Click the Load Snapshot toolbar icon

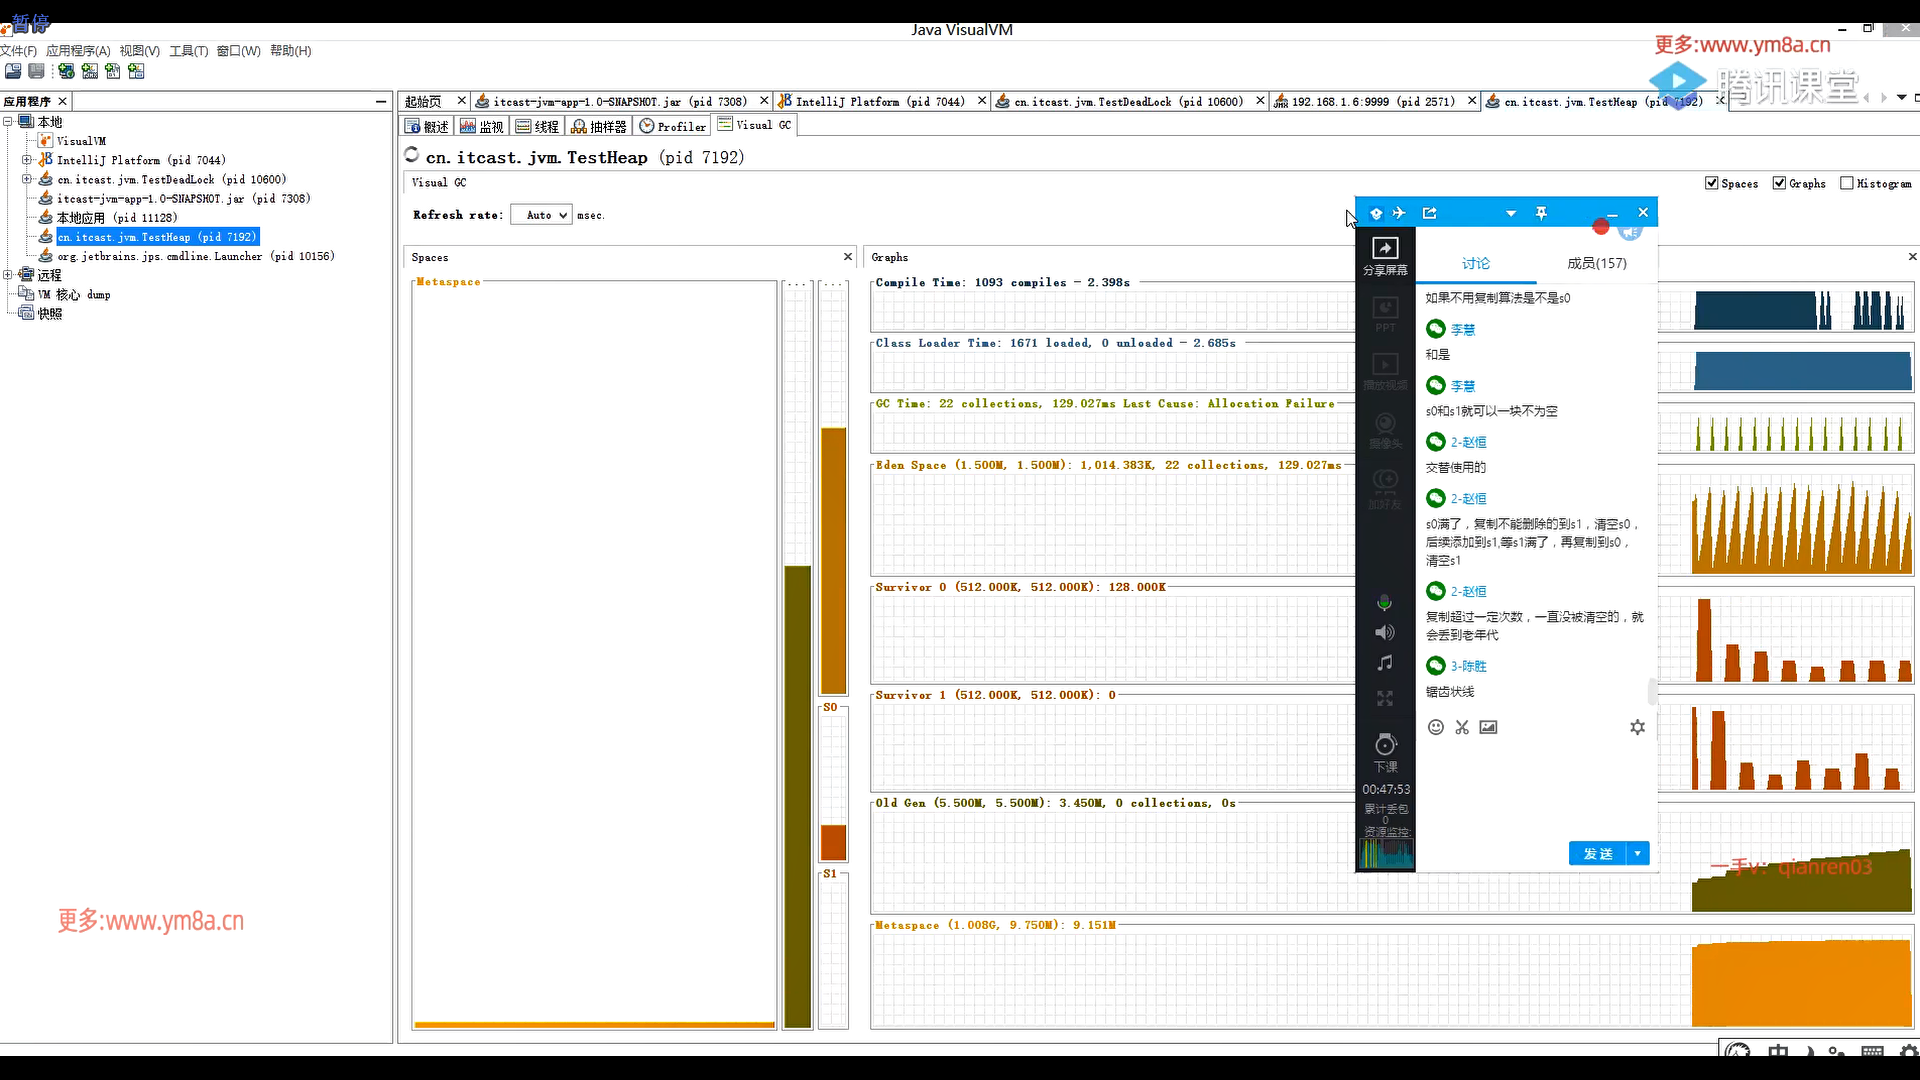[13, 71]
